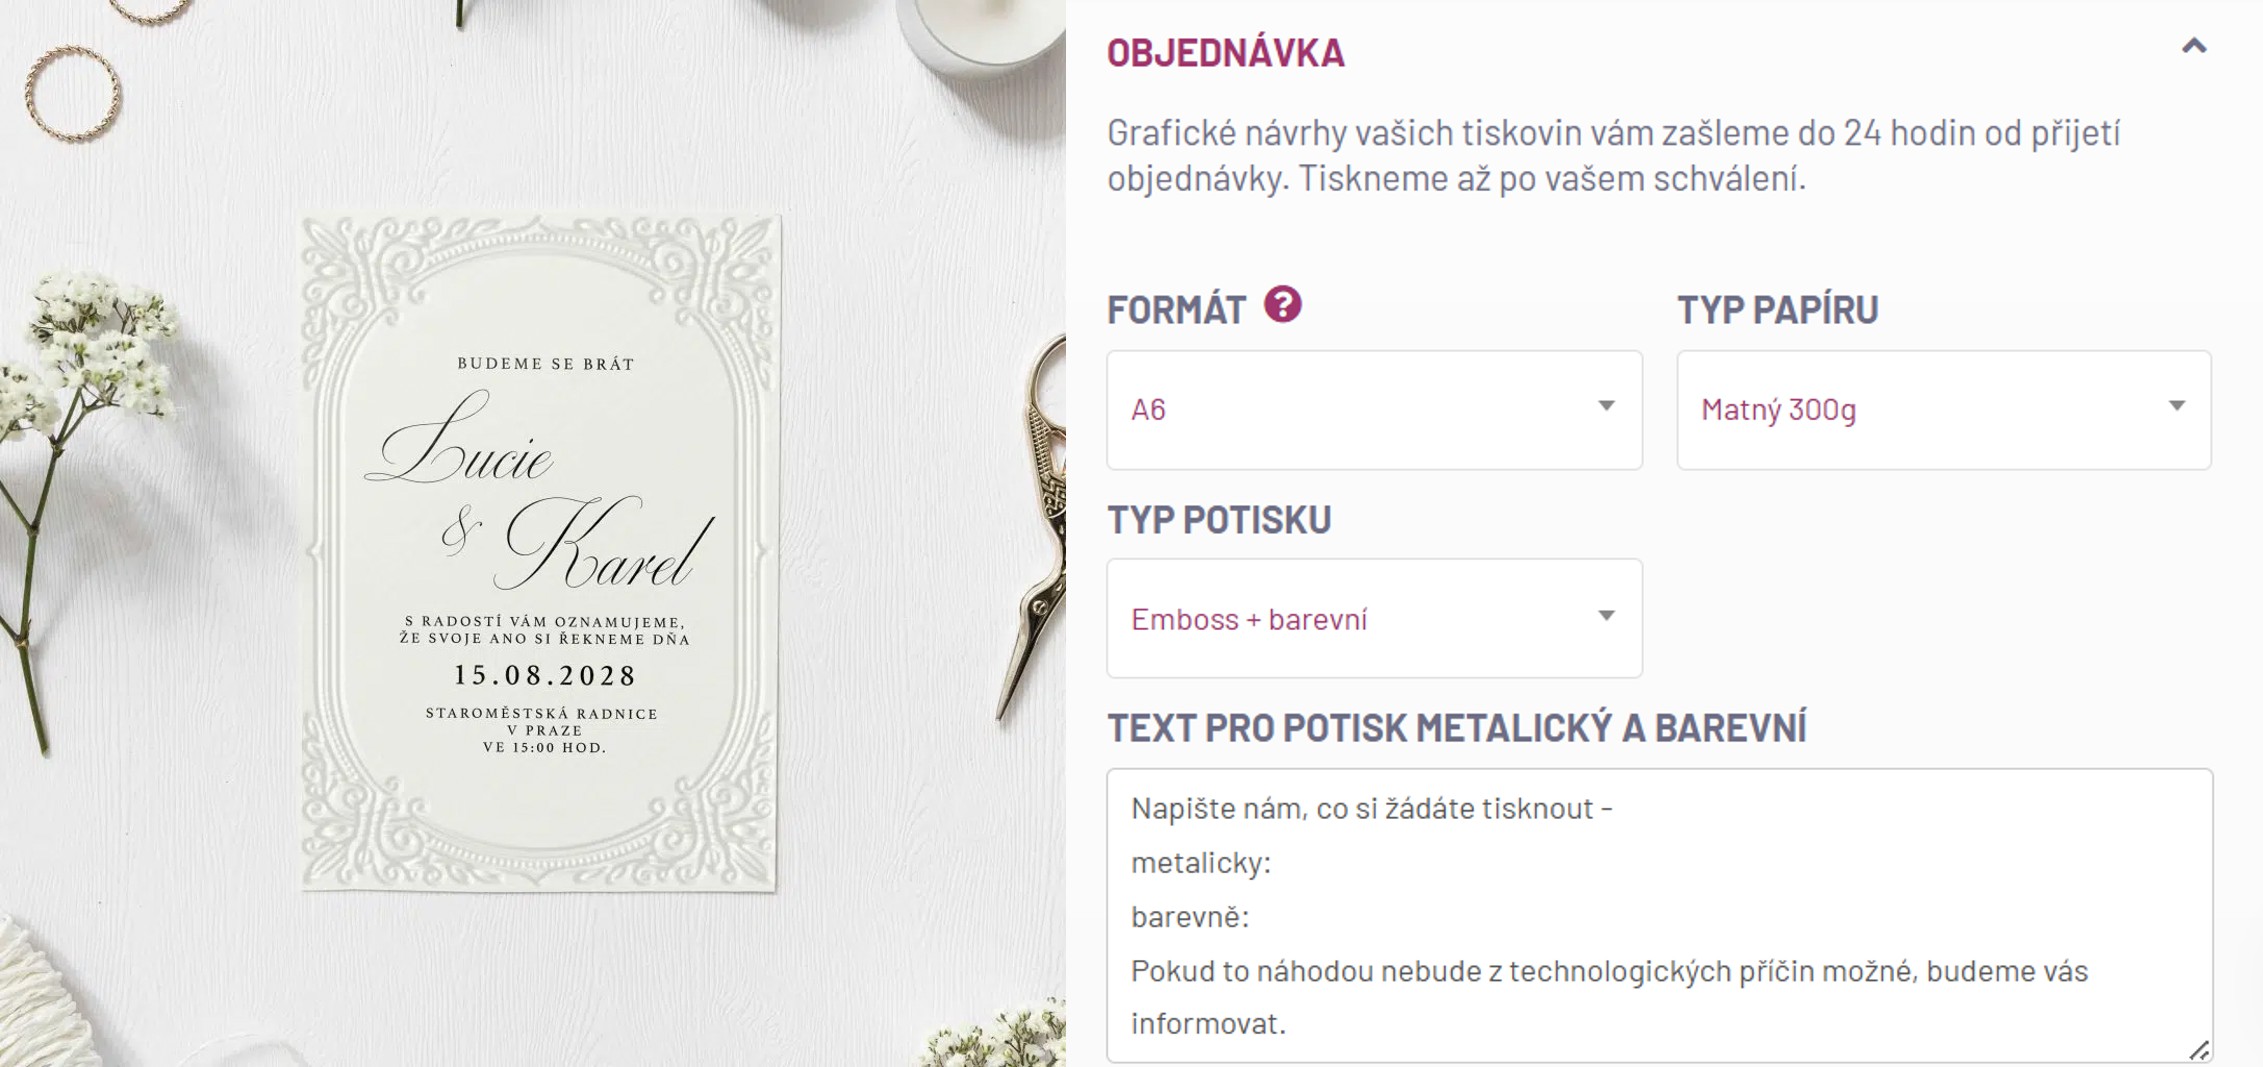Click the OBJEDNÁVKA section heading

click(1225, 52)
